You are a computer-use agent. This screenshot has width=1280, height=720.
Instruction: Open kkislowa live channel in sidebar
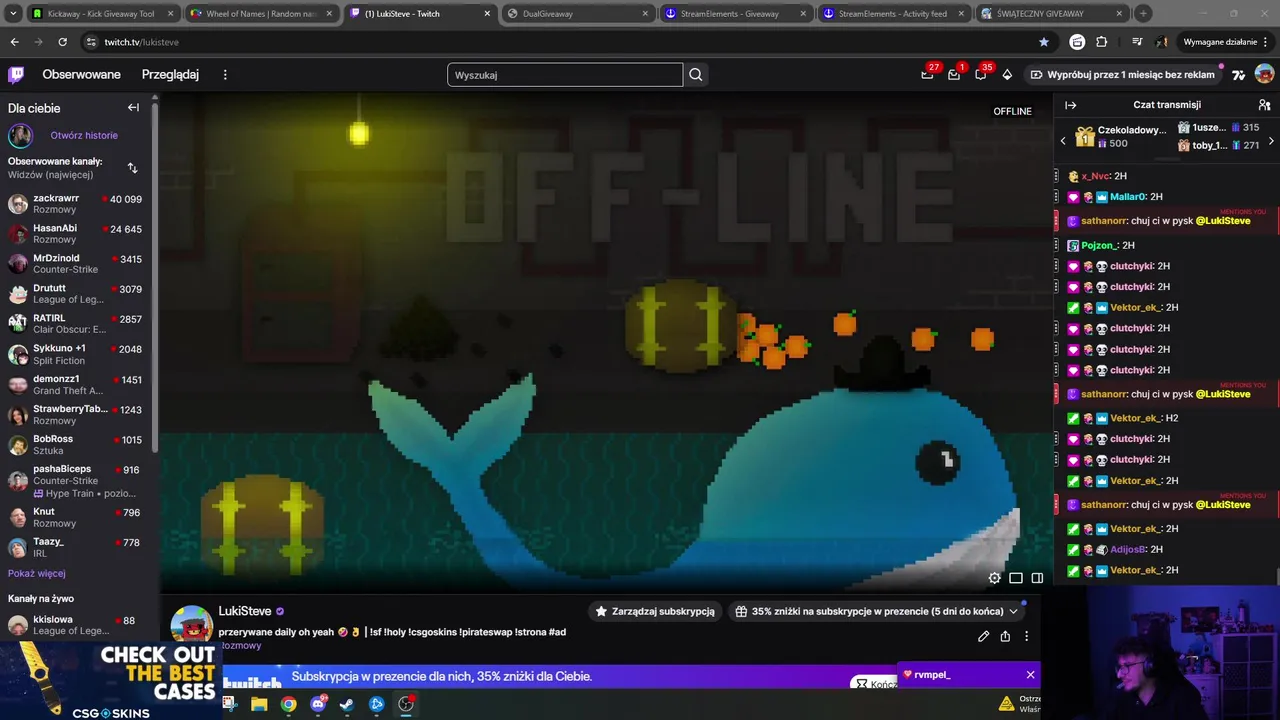(x=75, y=625)
